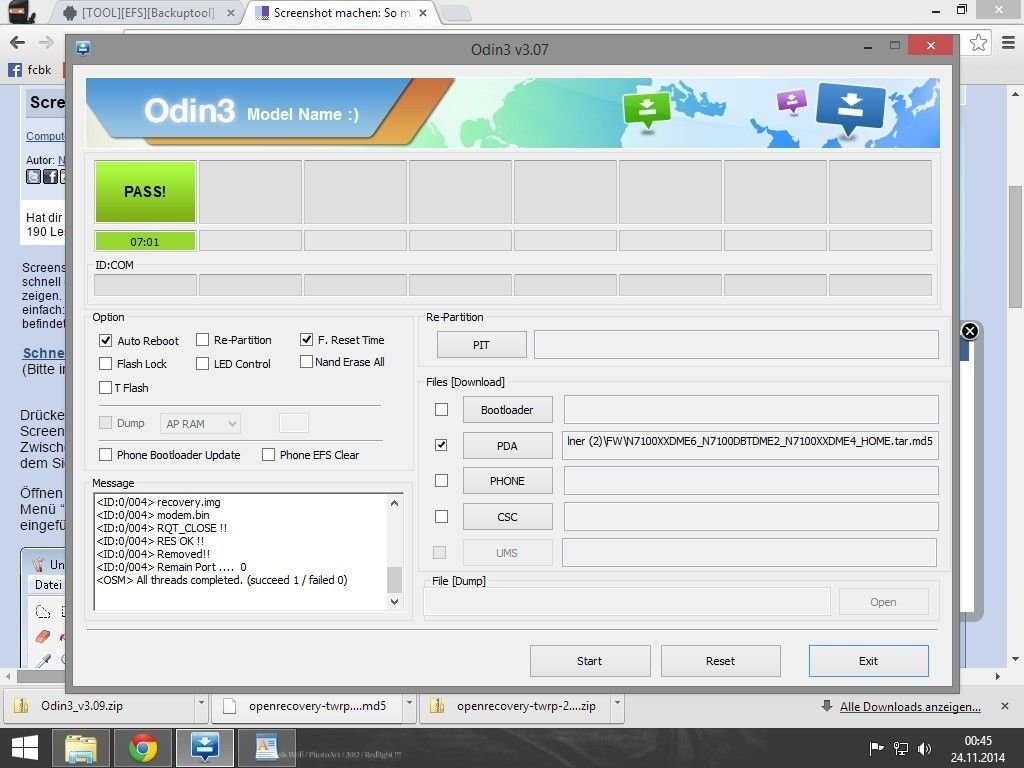Click the PIT file path field

[x=736, y=345]
